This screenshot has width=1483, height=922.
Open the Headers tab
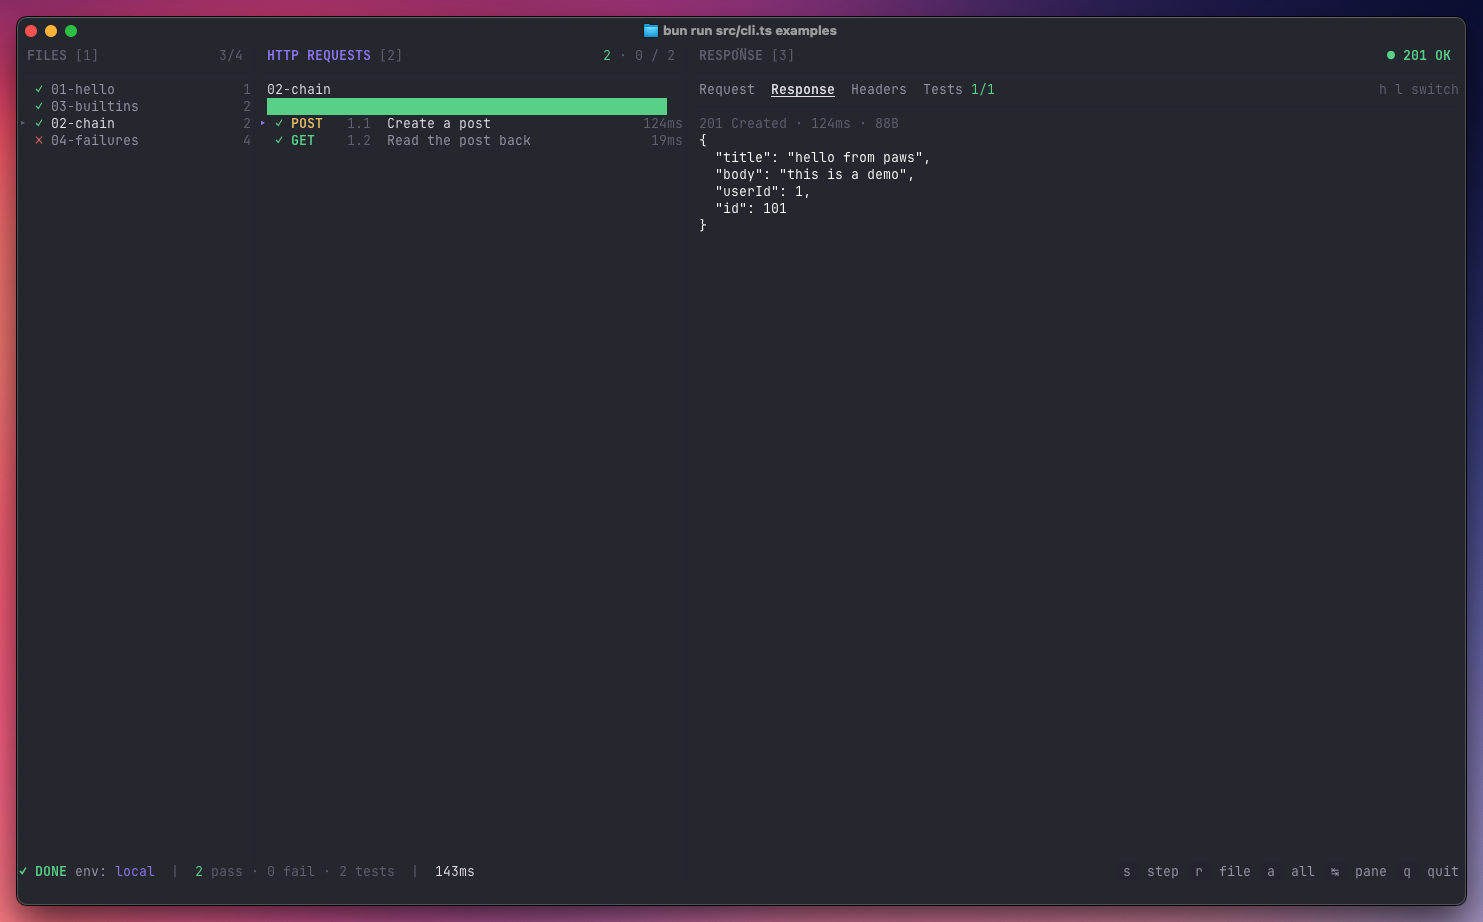879,90
